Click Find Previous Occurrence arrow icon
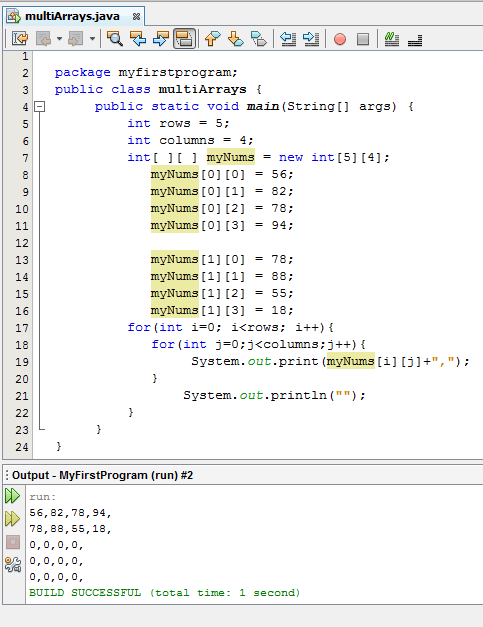The width and height of the screenshot is (483, 627). (x=138, y=39)
